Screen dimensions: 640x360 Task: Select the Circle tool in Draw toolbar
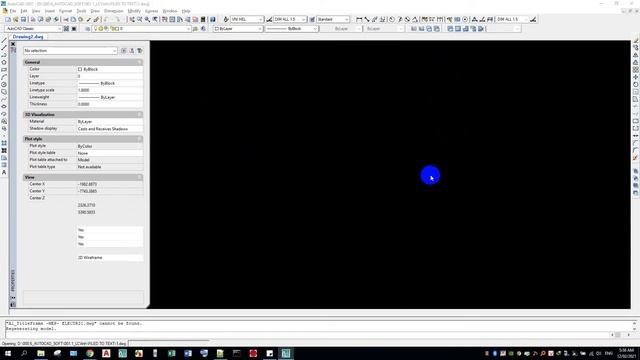pos(4,84)
